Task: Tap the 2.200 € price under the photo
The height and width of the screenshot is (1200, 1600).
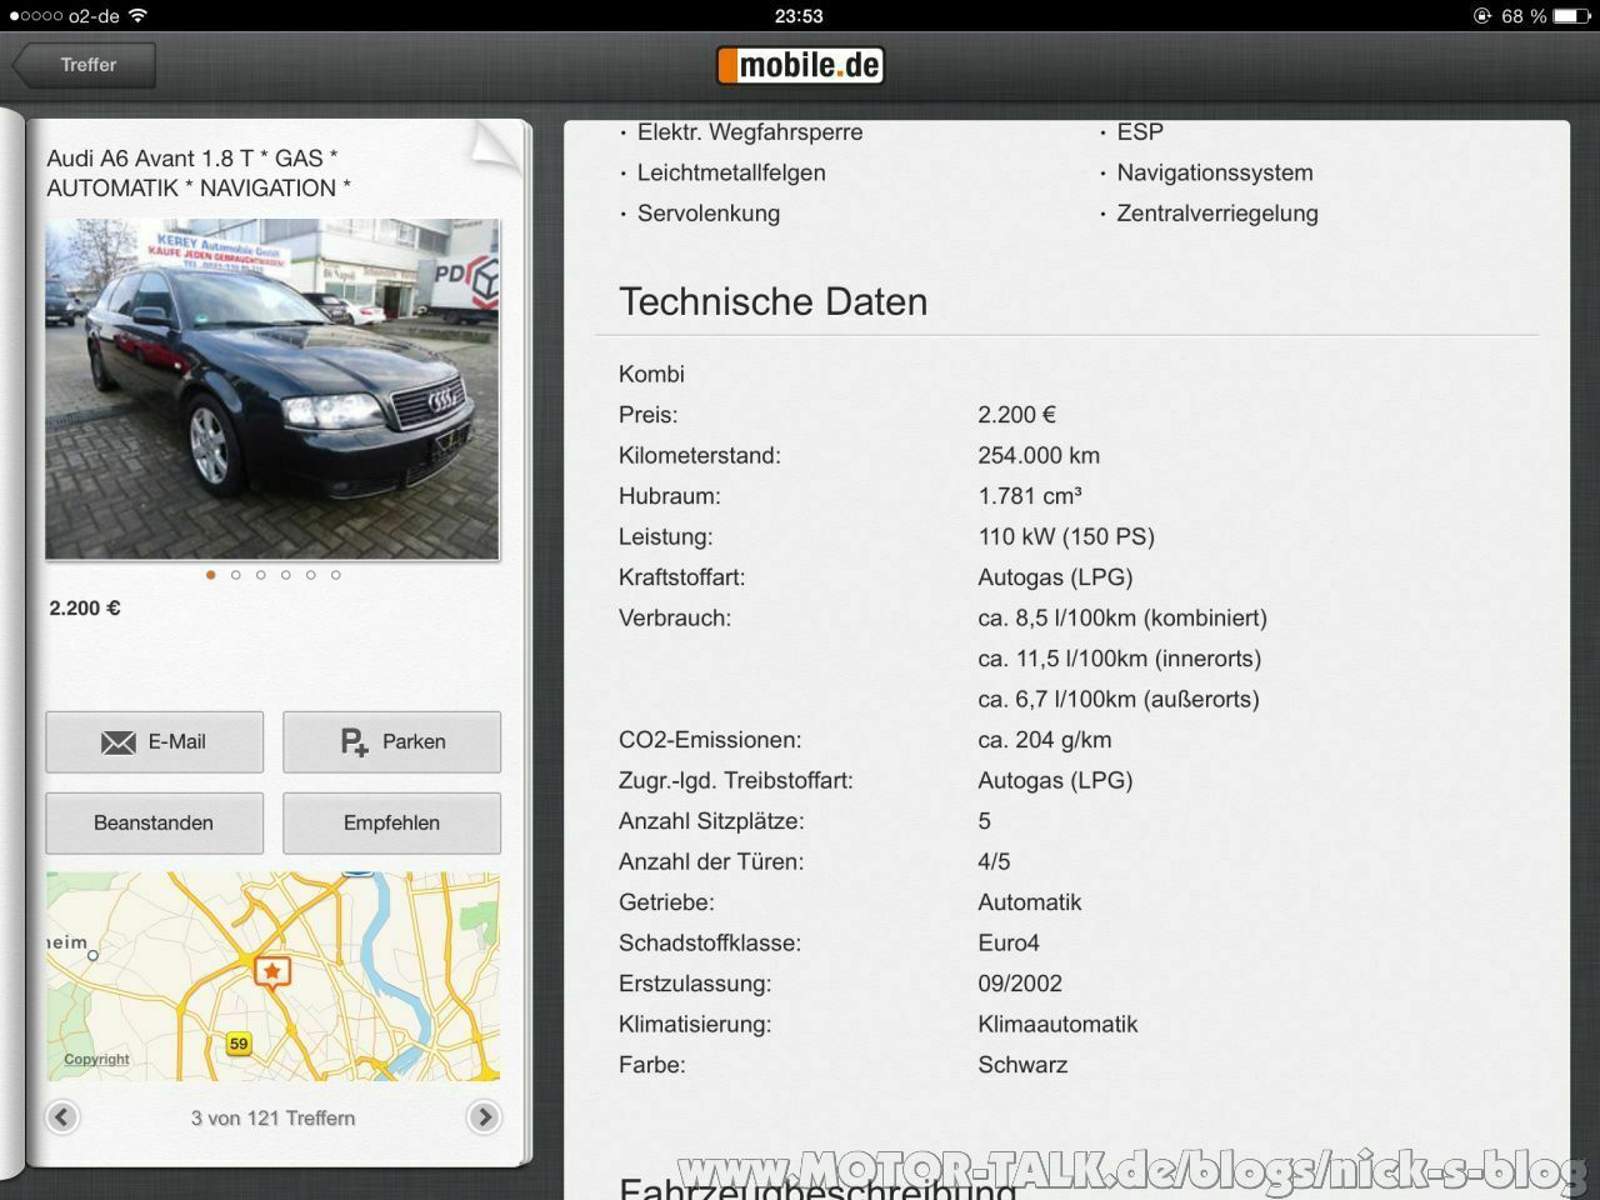Action: coord(85,608)
